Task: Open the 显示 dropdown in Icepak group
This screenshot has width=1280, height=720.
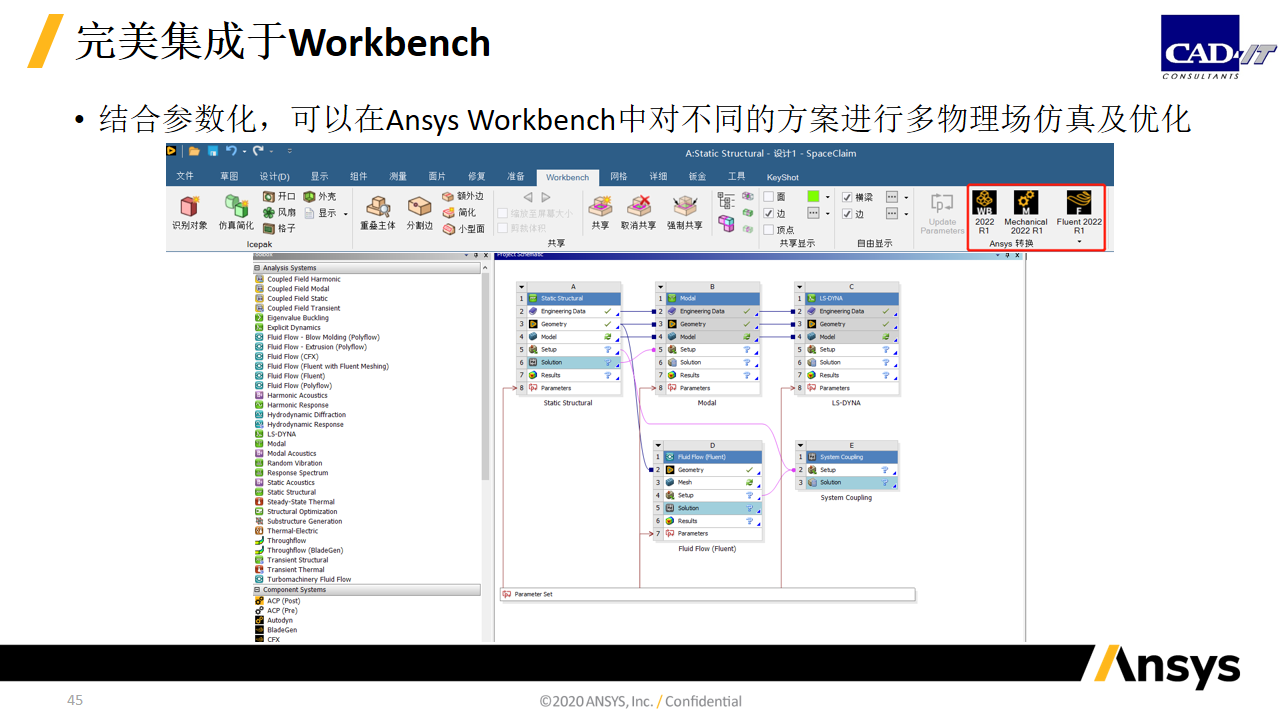Action: click(x=346, y=213)
